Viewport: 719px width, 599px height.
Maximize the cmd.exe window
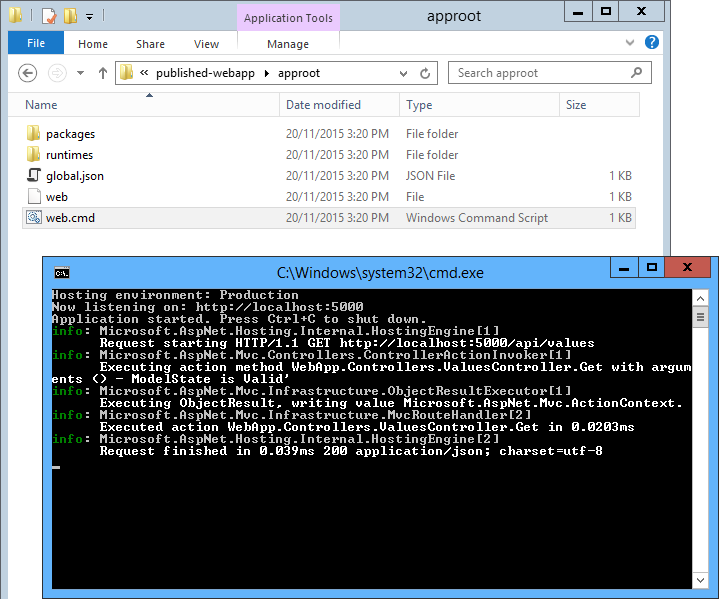[x=652, y=268]
